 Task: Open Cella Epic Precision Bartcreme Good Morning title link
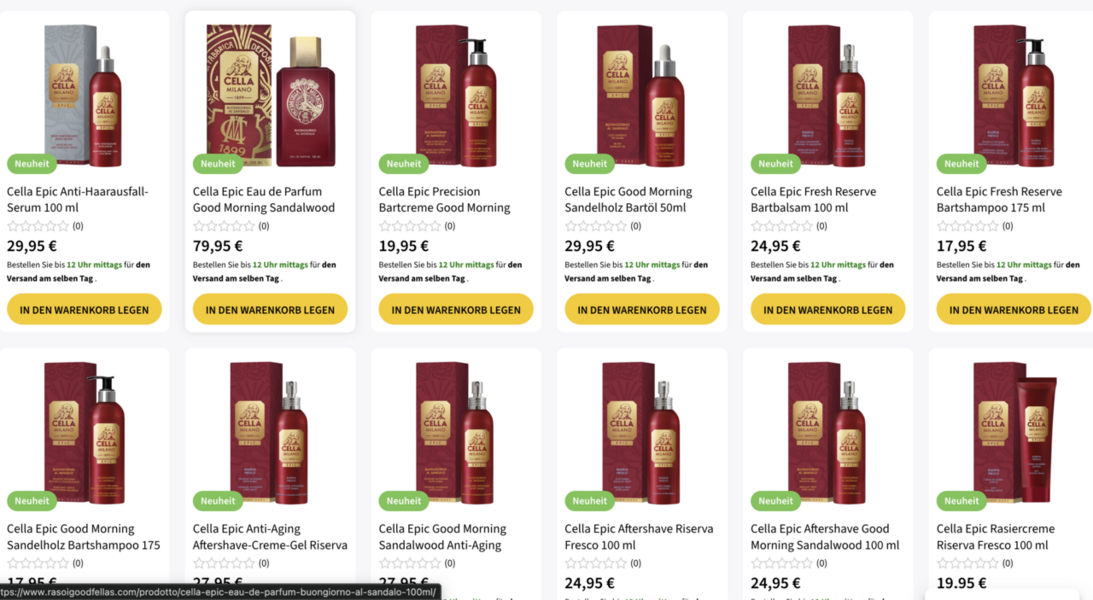(444, 200)
